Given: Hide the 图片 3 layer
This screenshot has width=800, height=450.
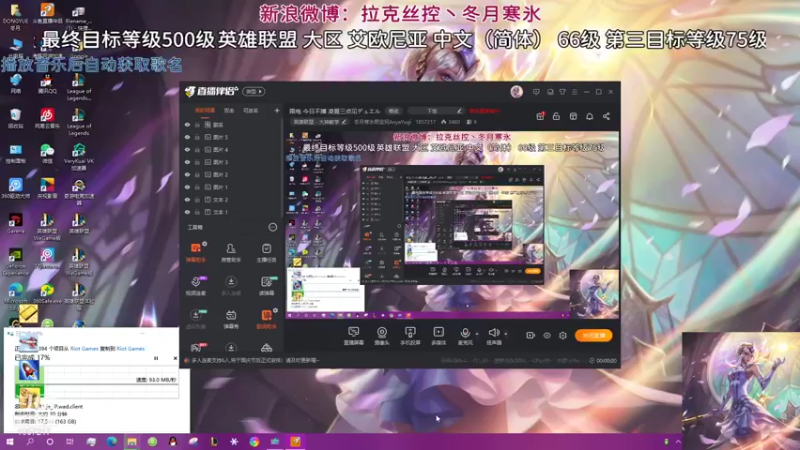Looking at the screenshot, I should 187,162.
